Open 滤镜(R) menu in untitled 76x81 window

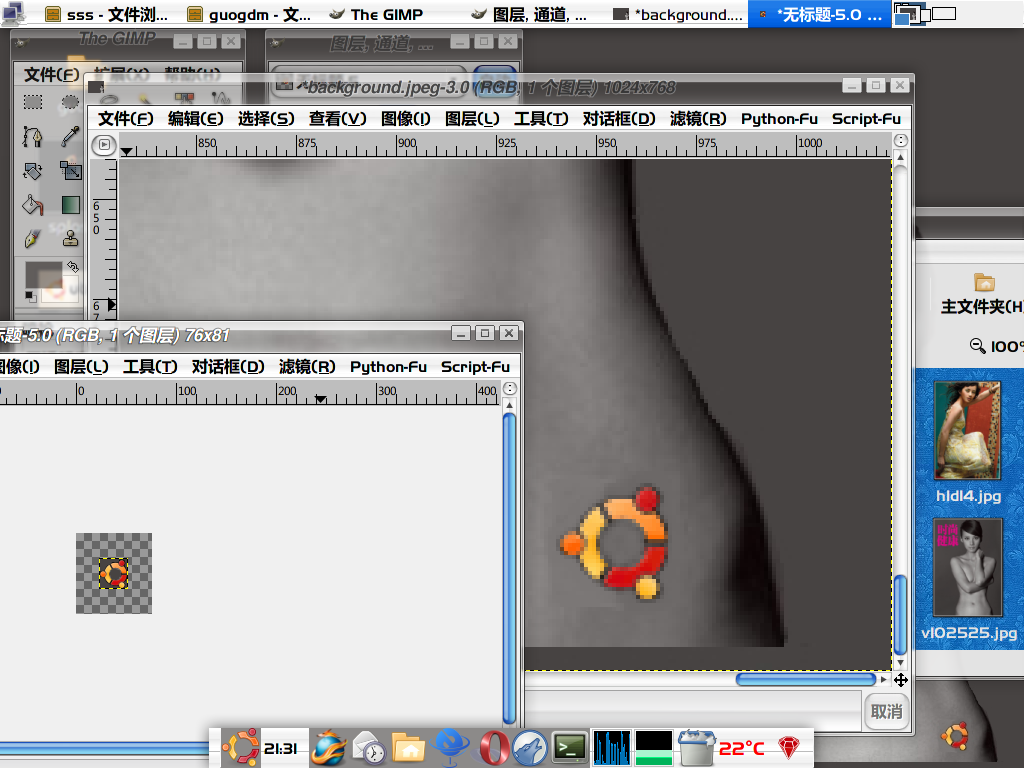(x=307, y=367)
